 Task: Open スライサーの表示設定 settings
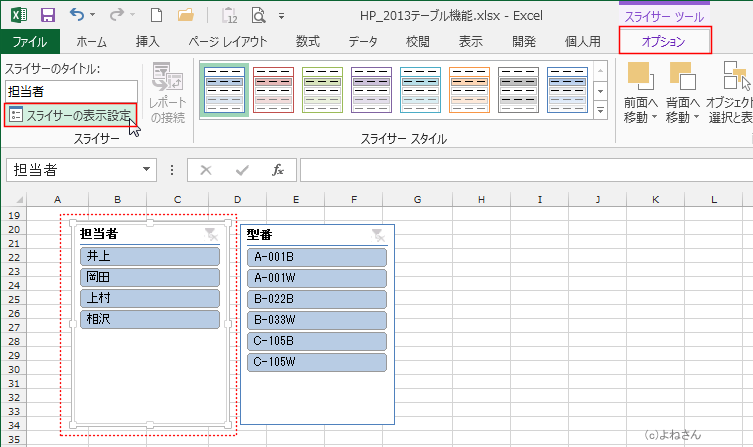coord(71,115)
